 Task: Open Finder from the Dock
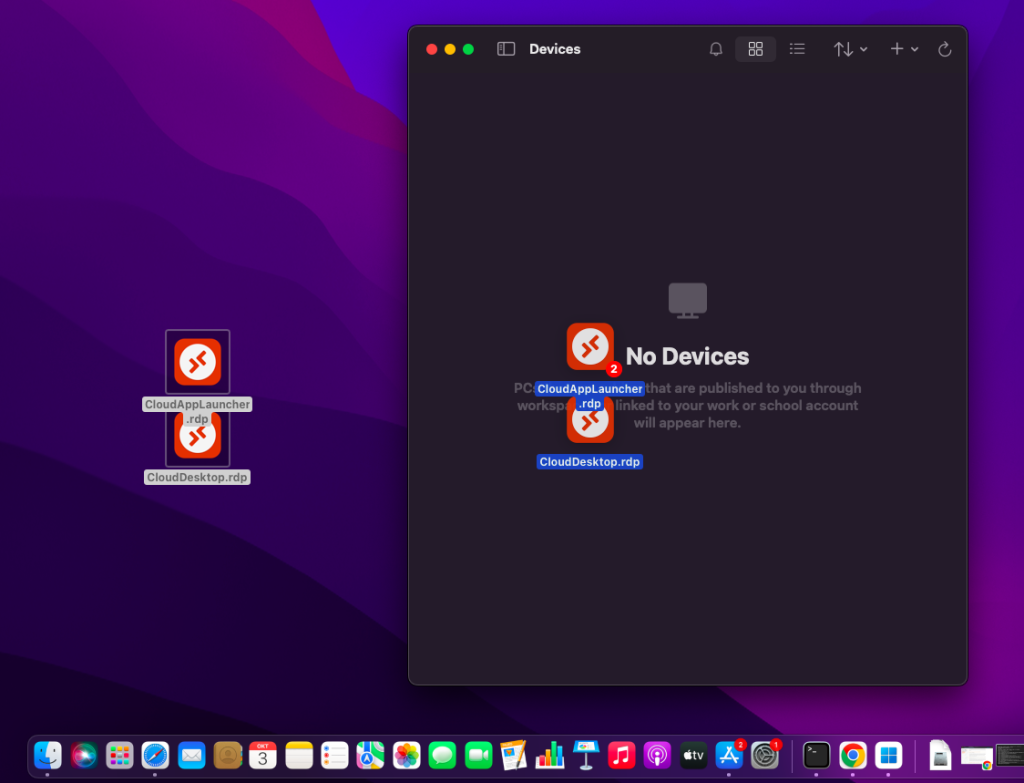pos(48,756)
